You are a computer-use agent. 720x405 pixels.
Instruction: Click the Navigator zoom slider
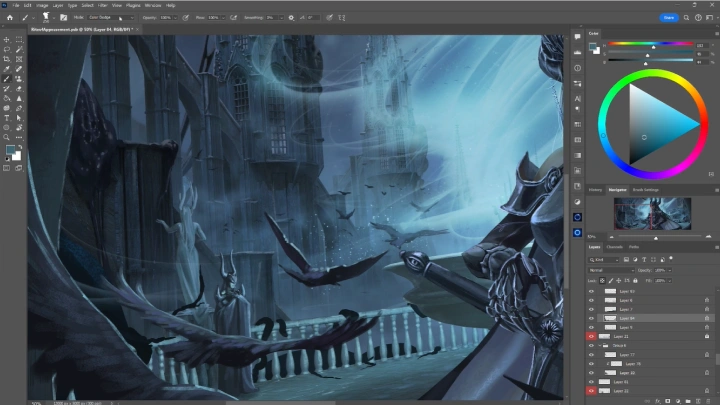(659, 237)
